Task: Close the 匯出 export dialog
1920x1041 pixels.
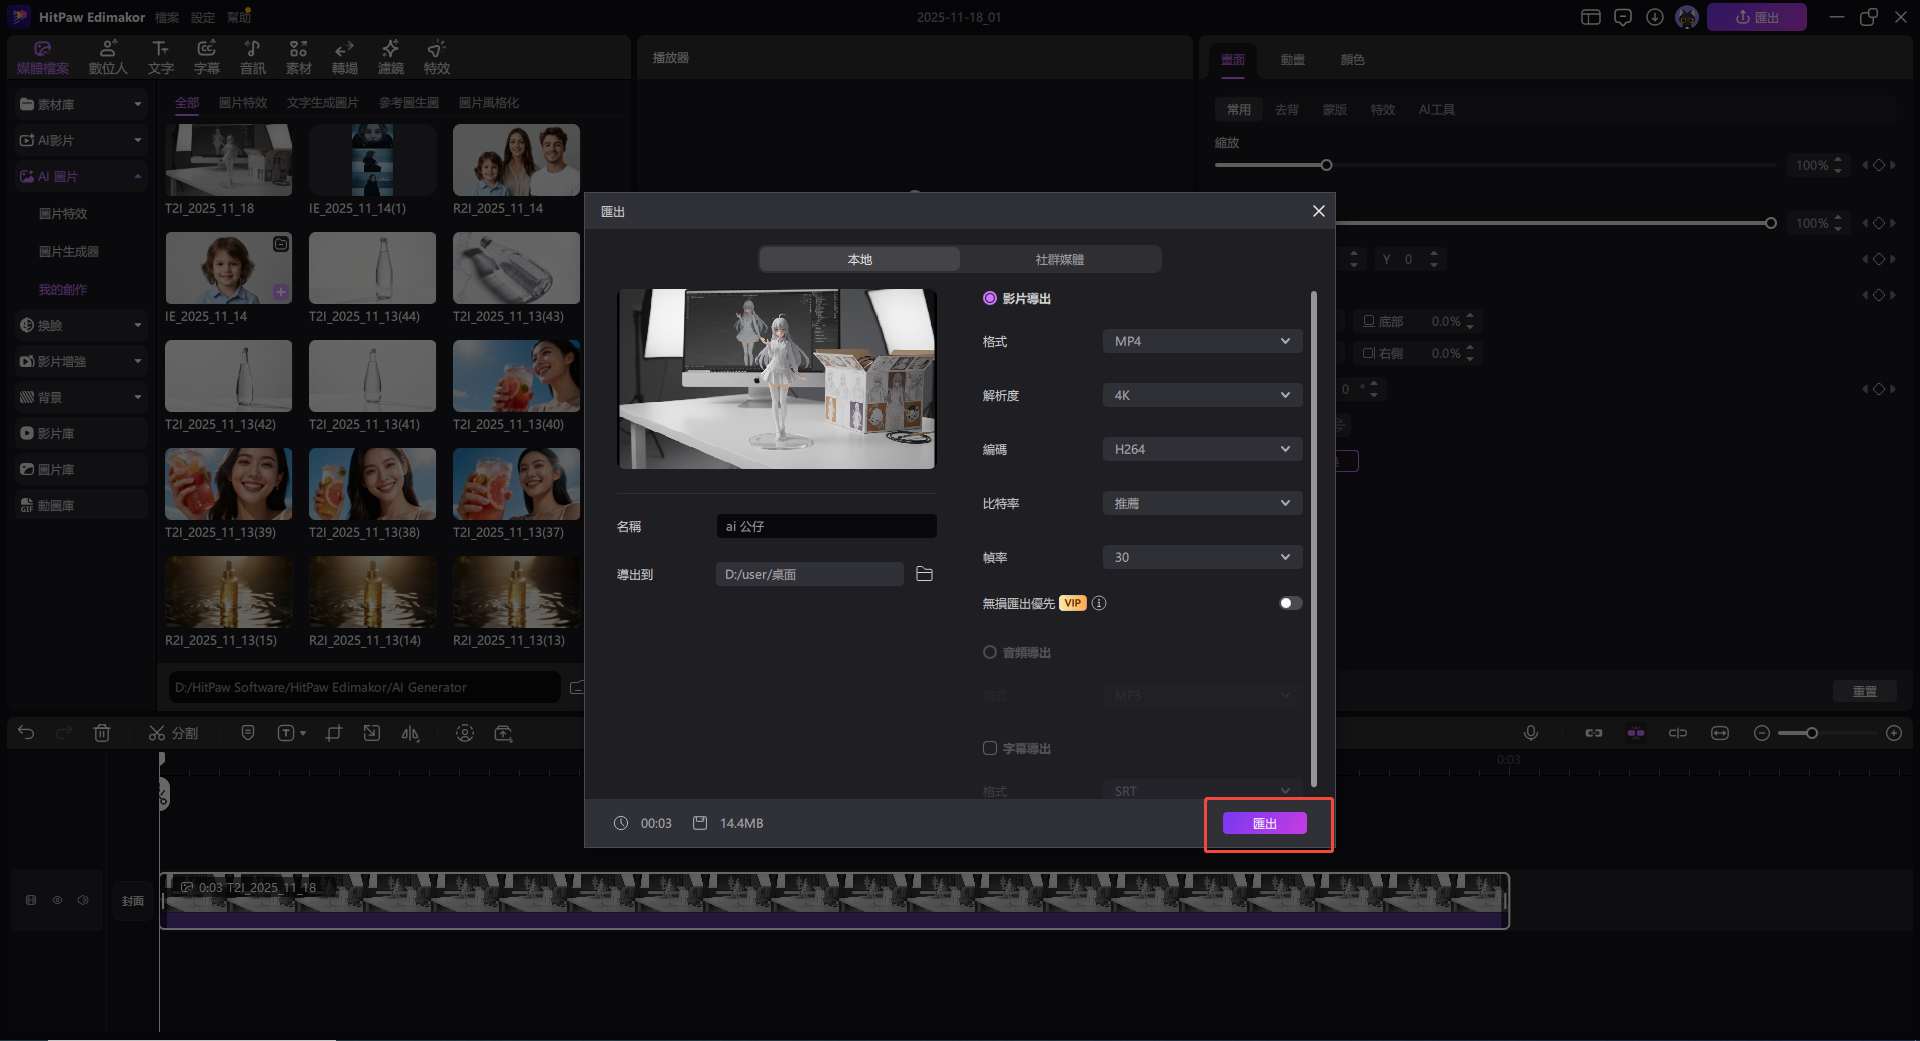Action: click(x=1318, y=211)
